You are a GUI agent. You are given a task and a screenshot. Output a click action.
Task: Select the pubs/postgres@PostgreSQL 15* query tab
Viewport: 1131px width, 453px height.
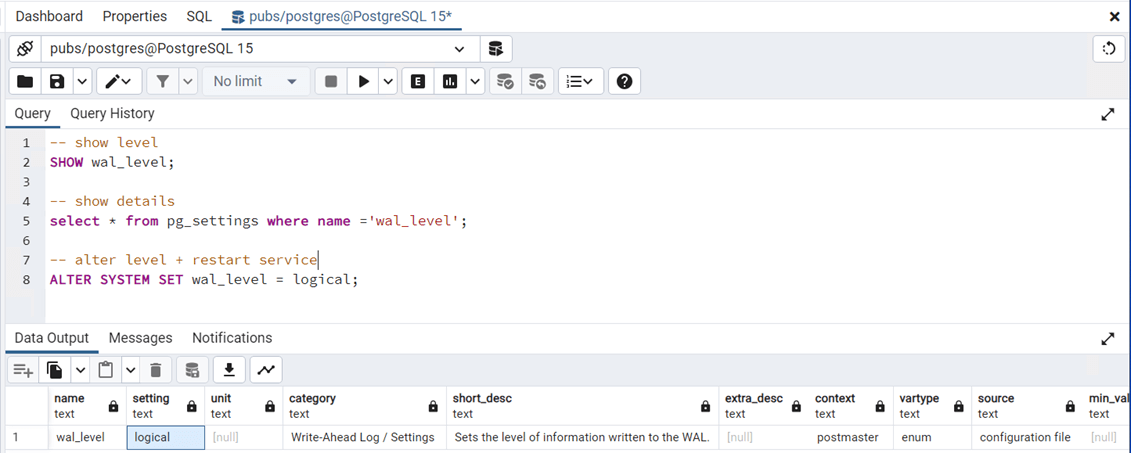pyautogui.click(x=342, y=16)
